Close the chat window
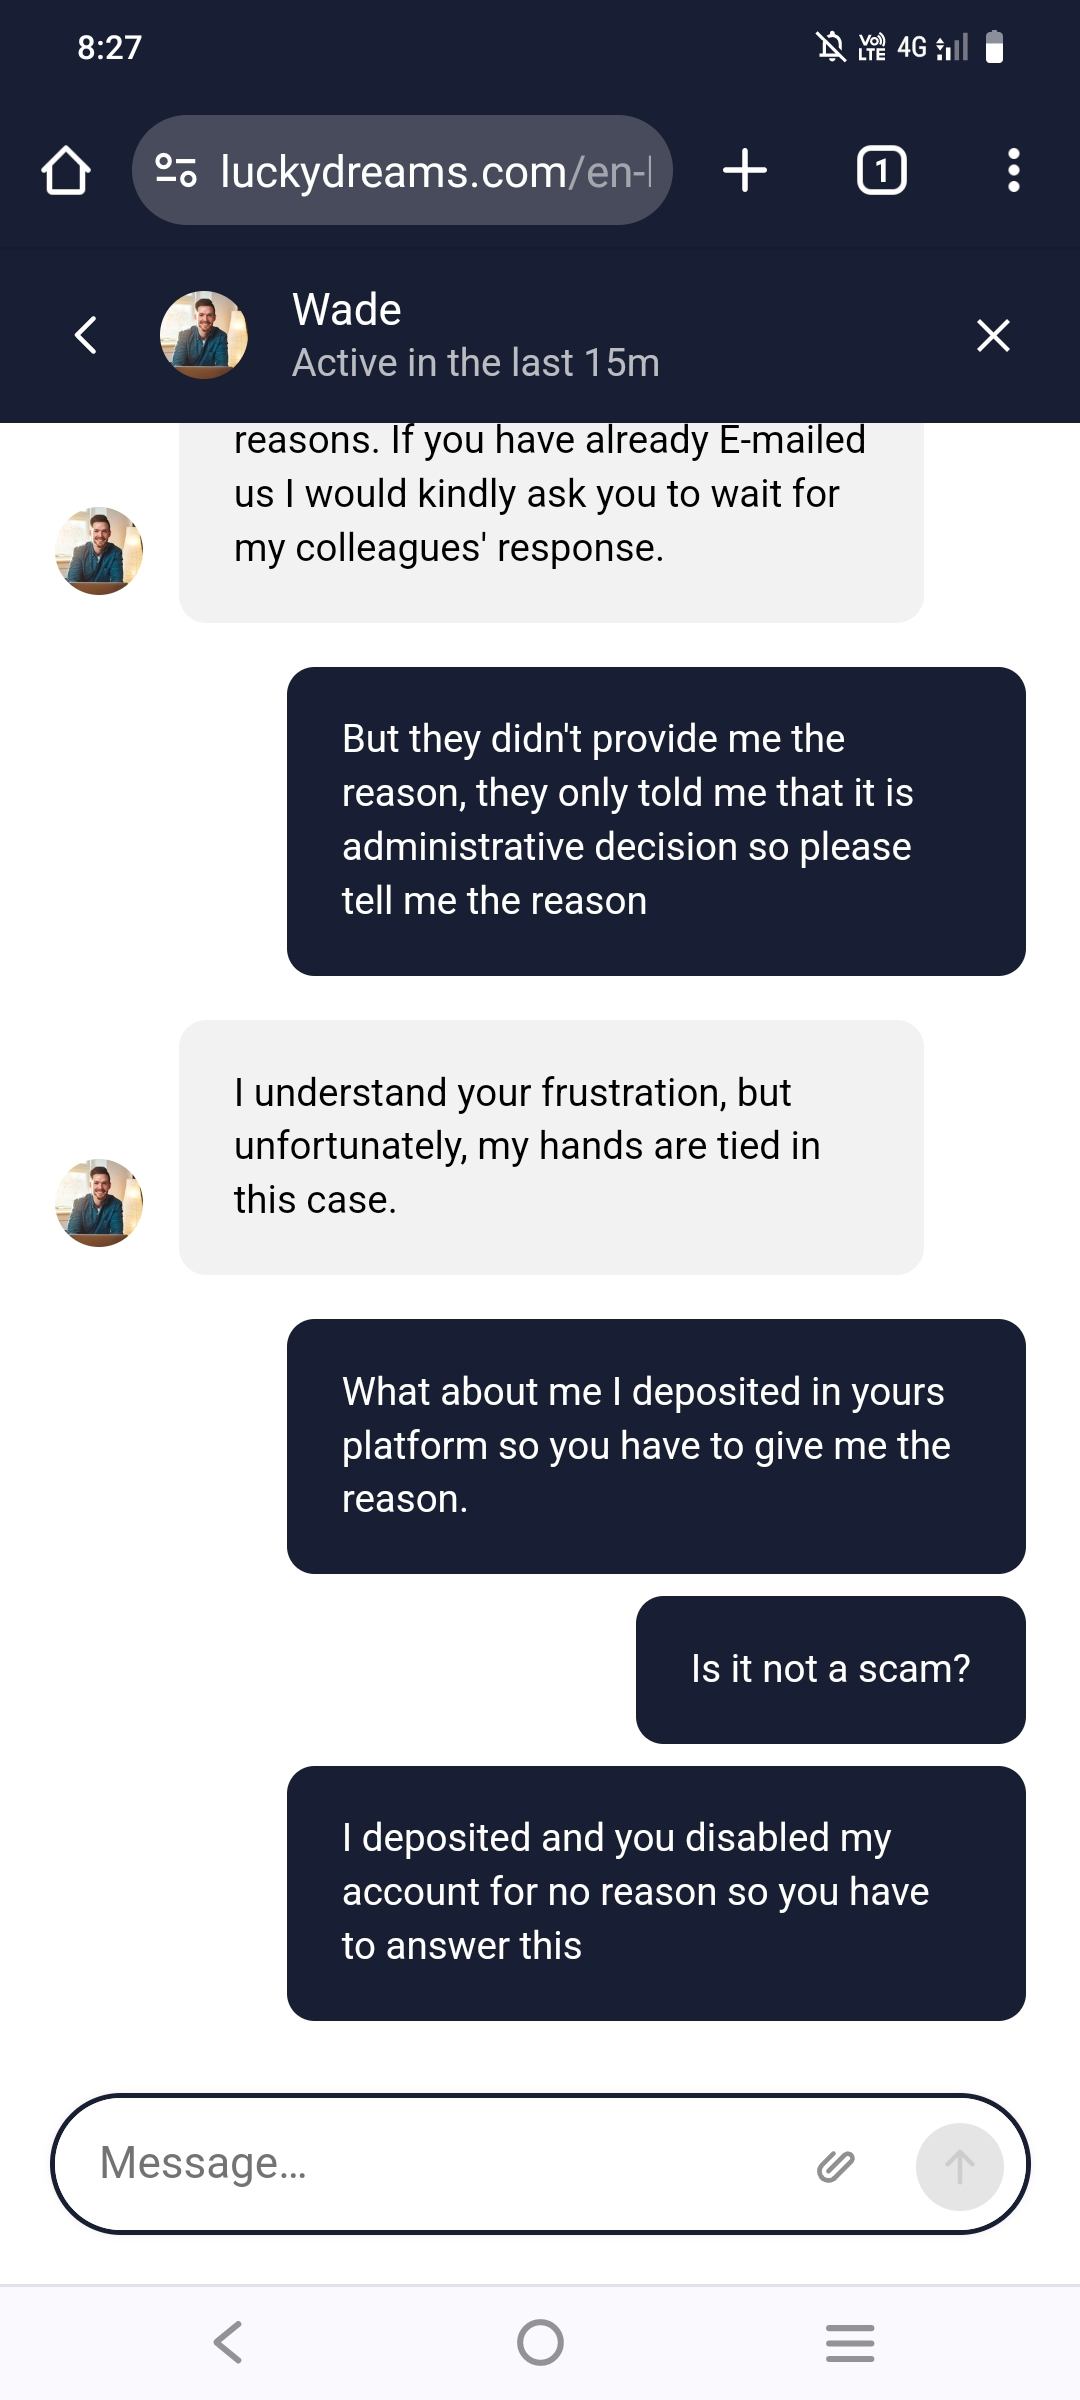The image size is (1080, 2400). click(993, 336)
